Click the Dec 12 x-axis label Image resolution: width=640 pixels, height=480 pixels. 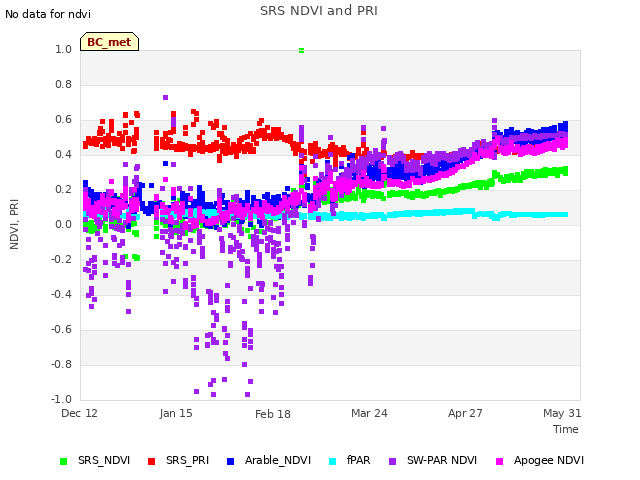79,413
